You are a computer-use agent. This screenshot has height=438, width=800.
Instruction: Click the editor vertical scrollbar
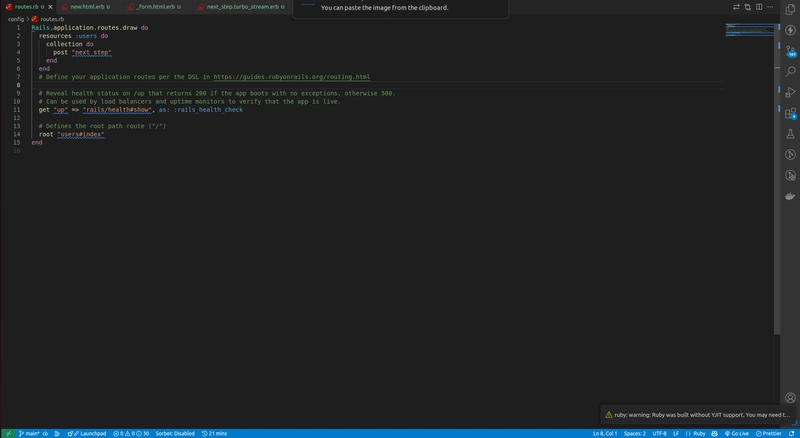click(777, 179)
